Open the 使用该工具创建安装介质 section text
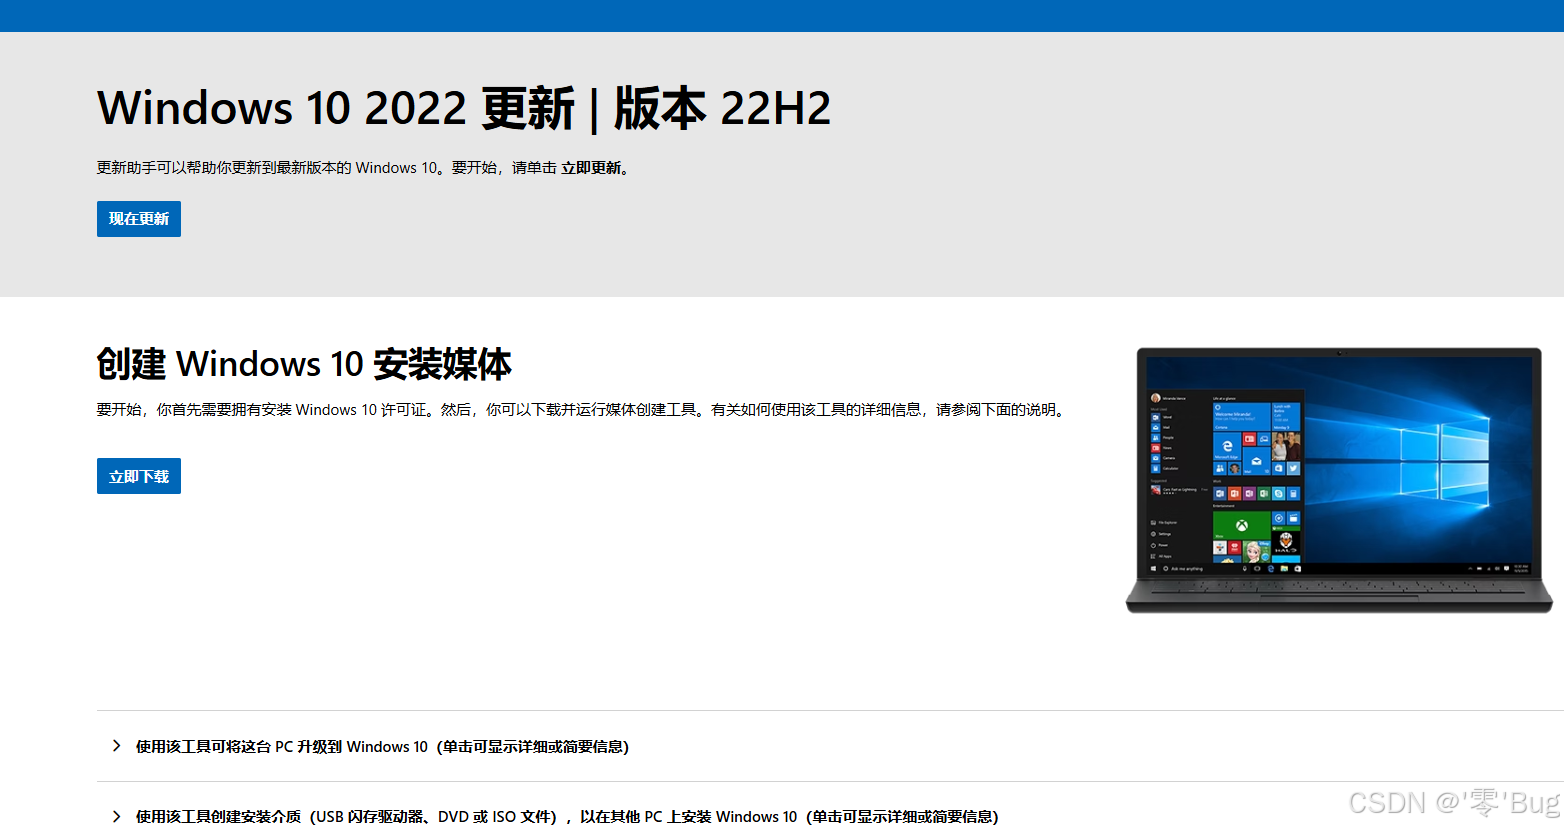The height and width of the screenshot is (830, 1564). coord(567,817)
